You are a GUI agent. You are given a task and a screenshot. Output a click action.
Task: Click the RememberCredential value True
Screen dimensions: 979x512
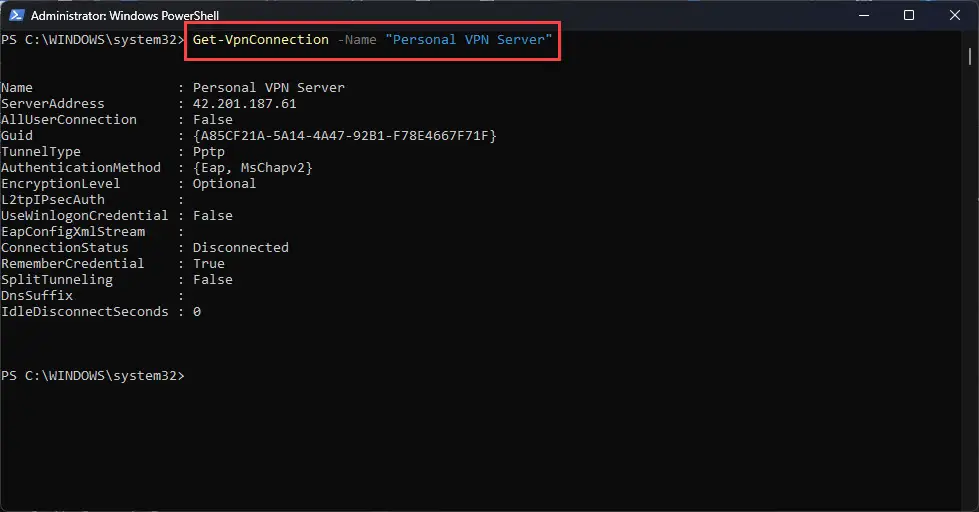click(x=209, y=263)
